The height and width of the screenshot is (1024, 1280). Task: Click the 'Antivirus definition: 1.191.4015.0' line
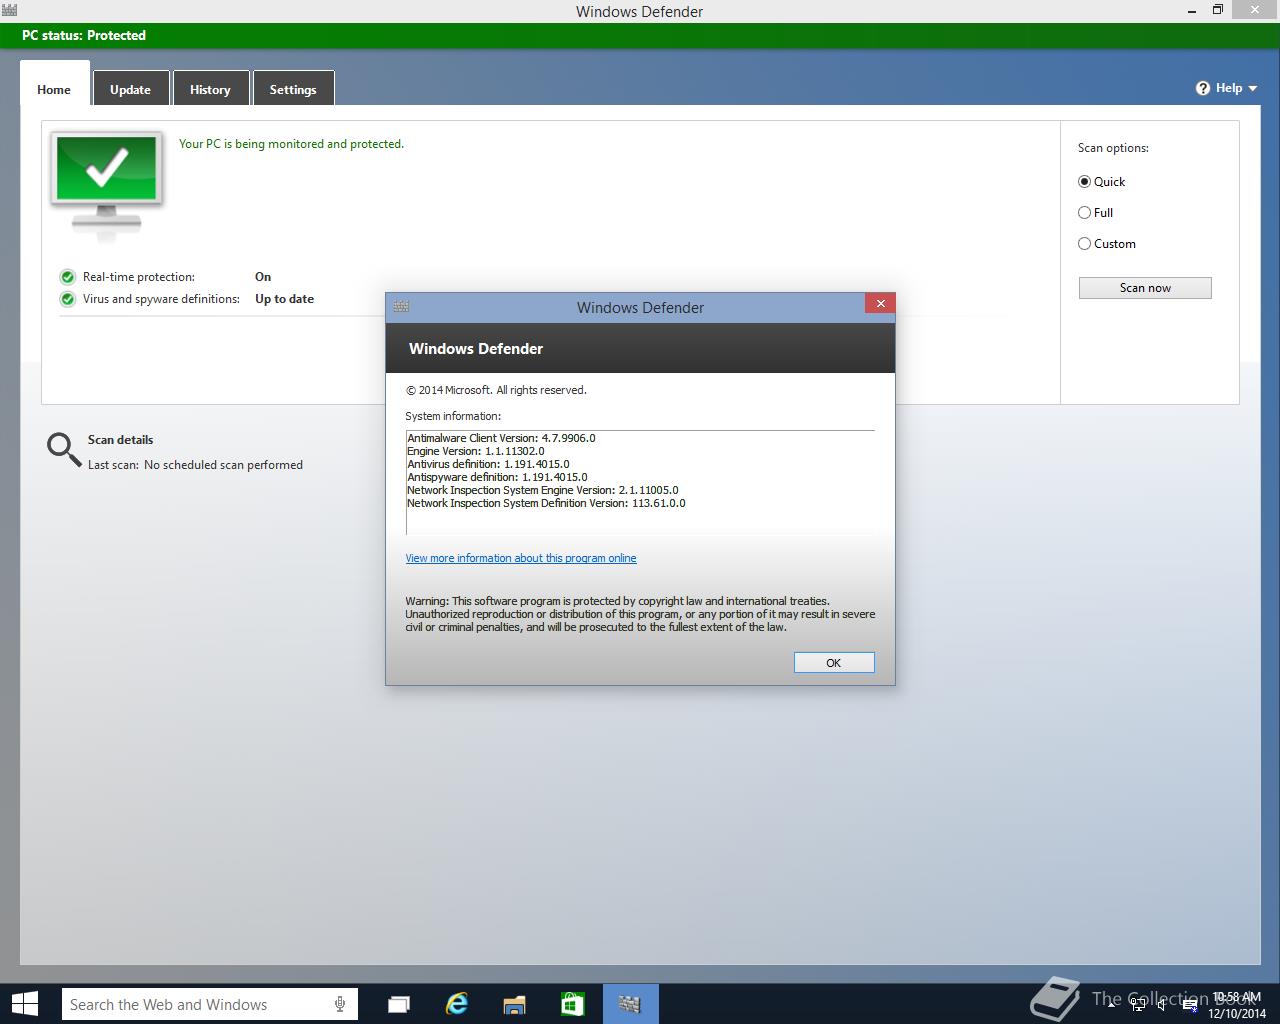[488, 464]
